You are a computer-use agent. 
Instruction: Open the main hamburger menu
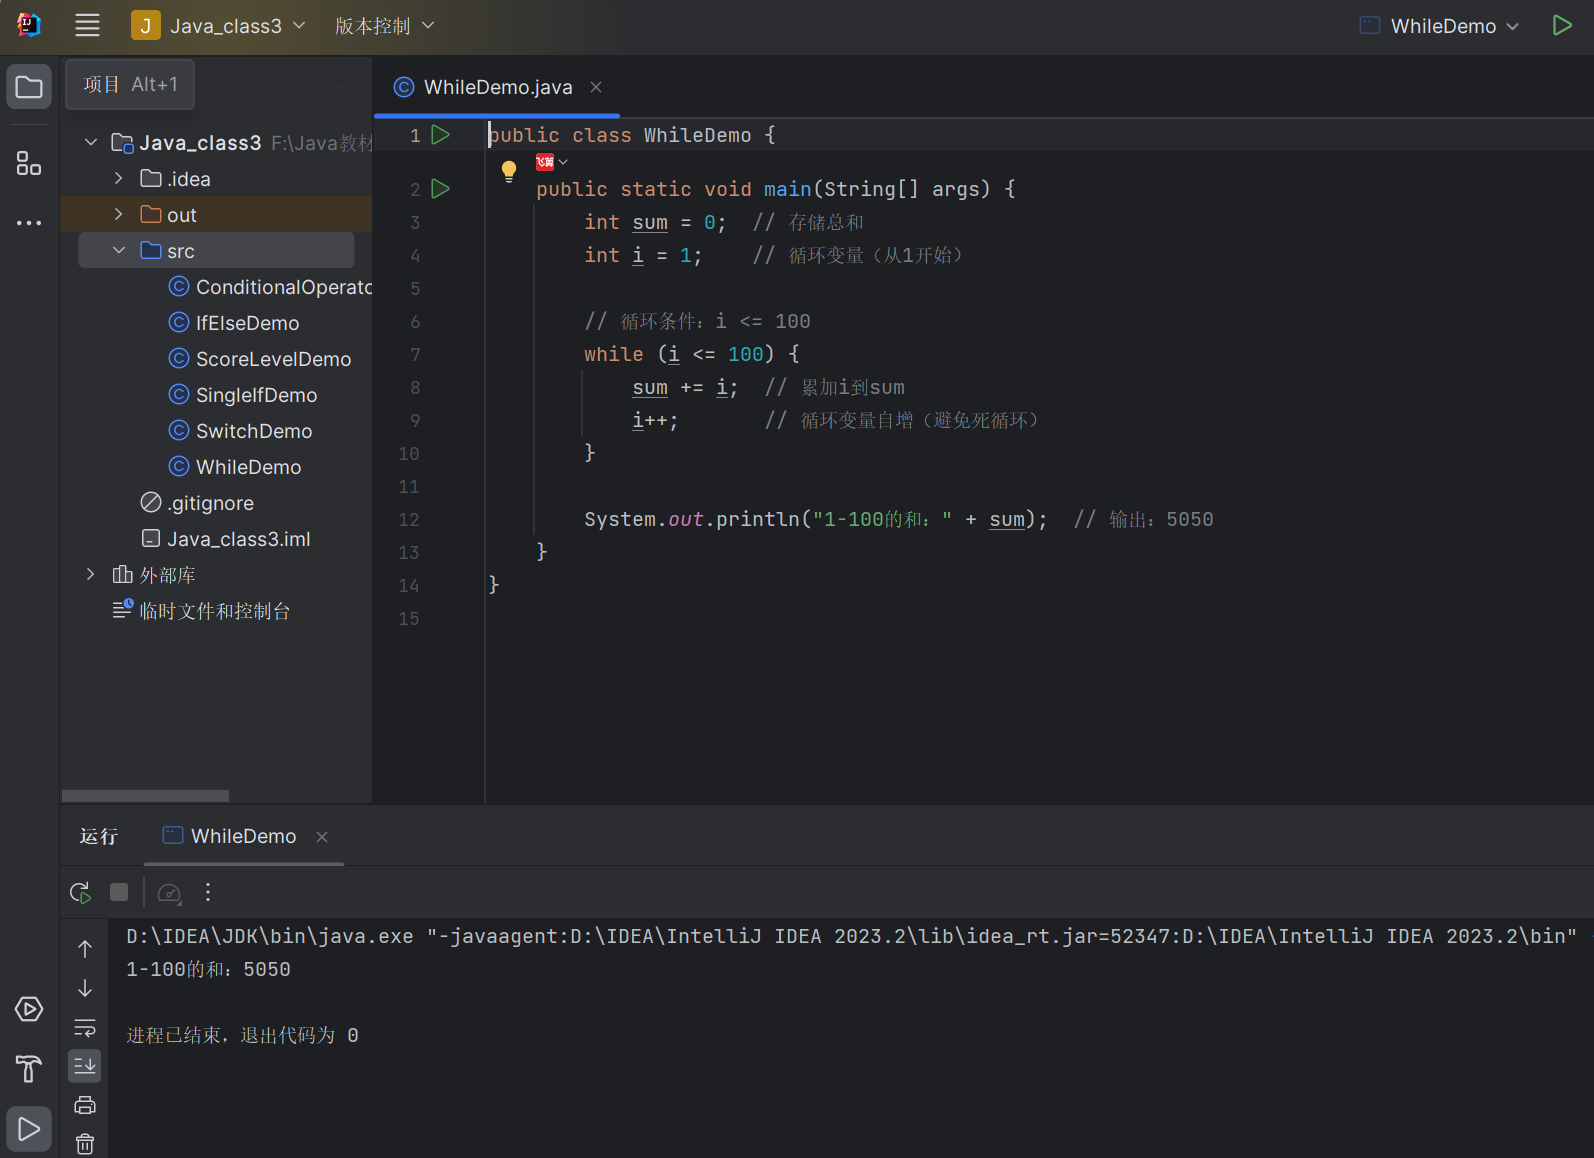click(87, 26)
